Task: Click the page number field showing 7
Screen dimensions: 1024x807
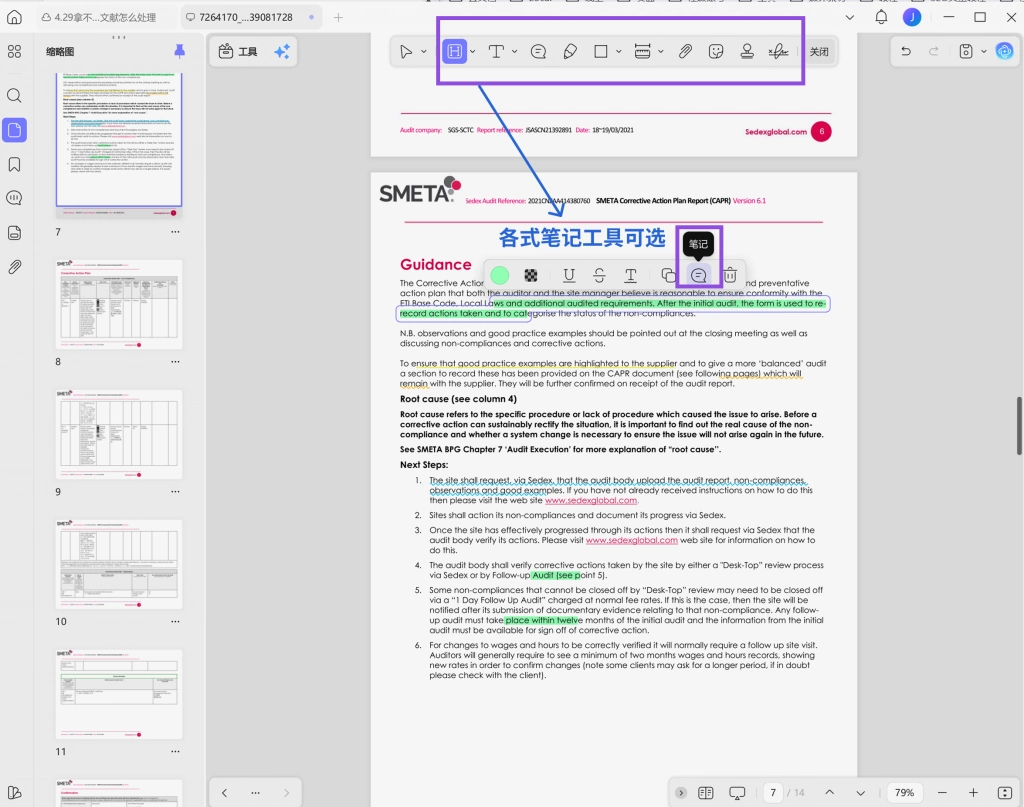Action: pos(773,793)
